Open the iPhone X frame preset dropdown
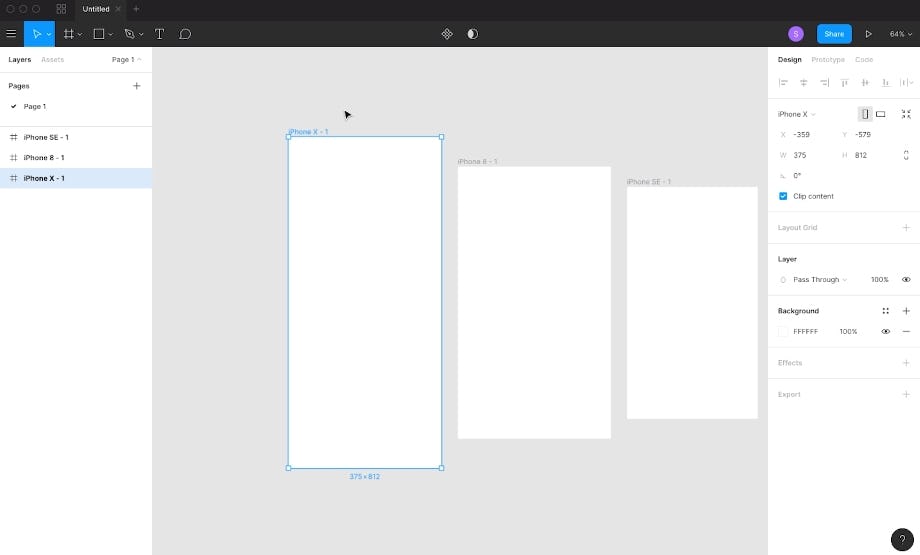Viewport: 920px width, 555px height. [x=797, y=114]
